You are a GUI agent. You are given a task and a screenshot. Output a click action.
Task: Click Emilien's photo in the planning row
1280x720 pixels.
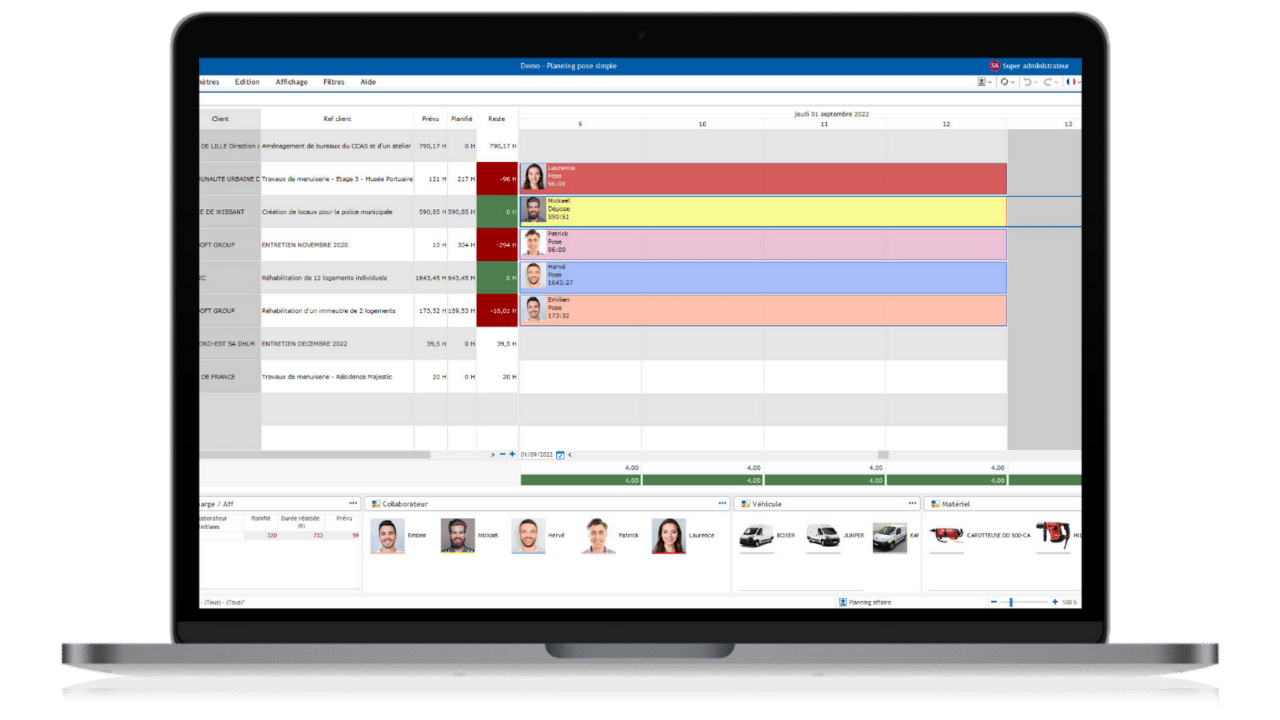(x=534, y=310)
